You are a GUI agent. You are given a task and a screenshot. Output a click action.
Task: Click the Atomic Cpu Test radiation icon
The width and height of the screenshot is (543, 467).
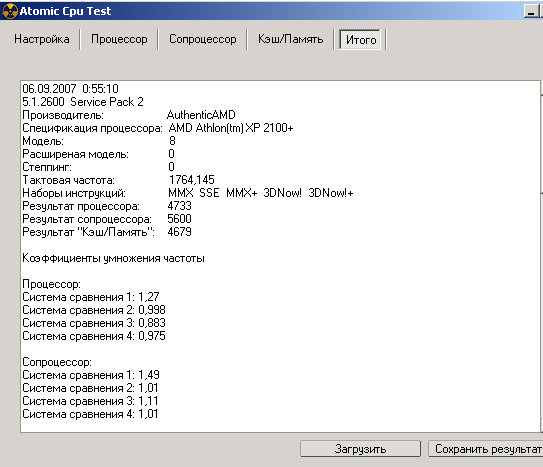(x=9, y=11)
